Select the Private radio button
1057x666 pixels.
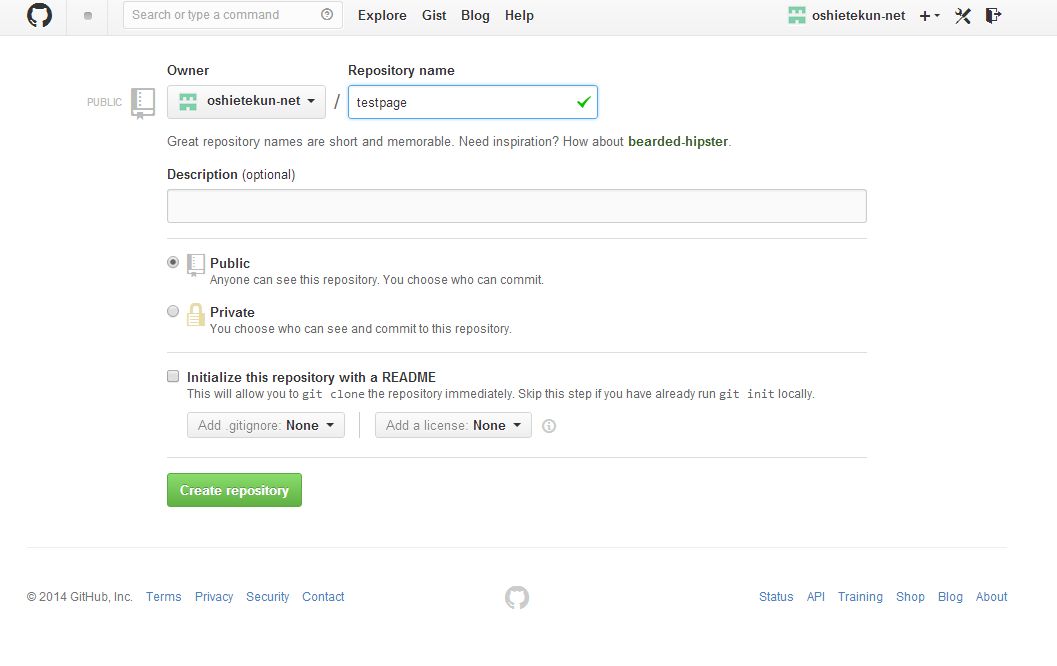pyautogui.click(x=173, y=311)
